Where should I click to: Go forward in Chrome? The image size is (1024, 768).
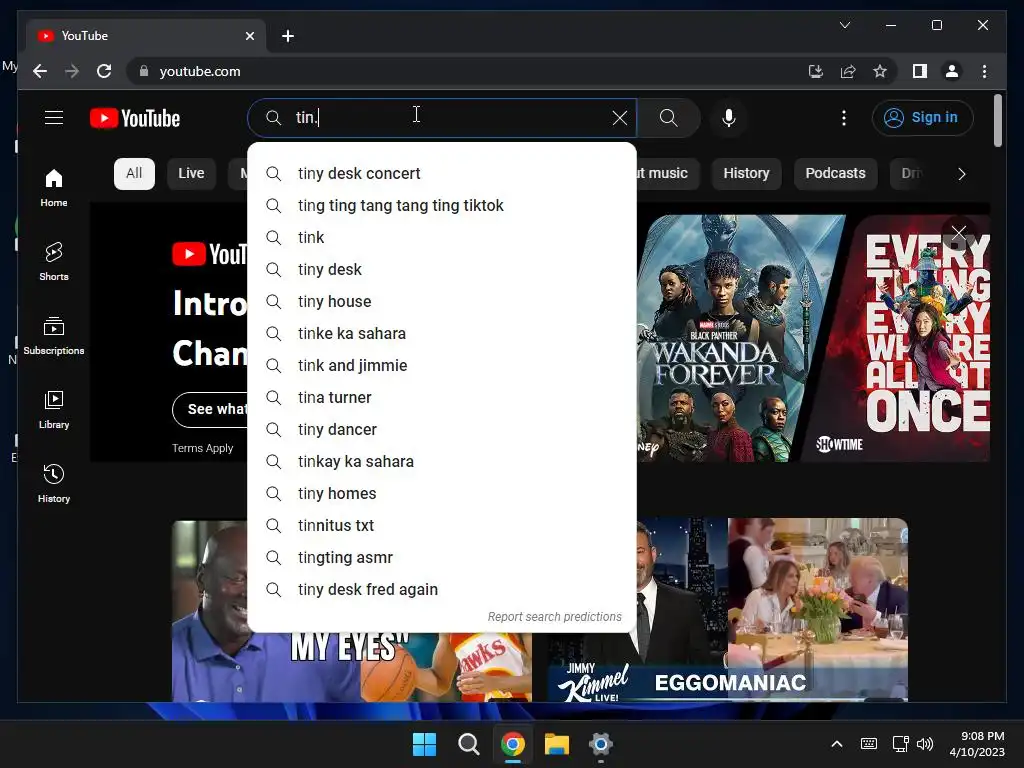[72, 71]
